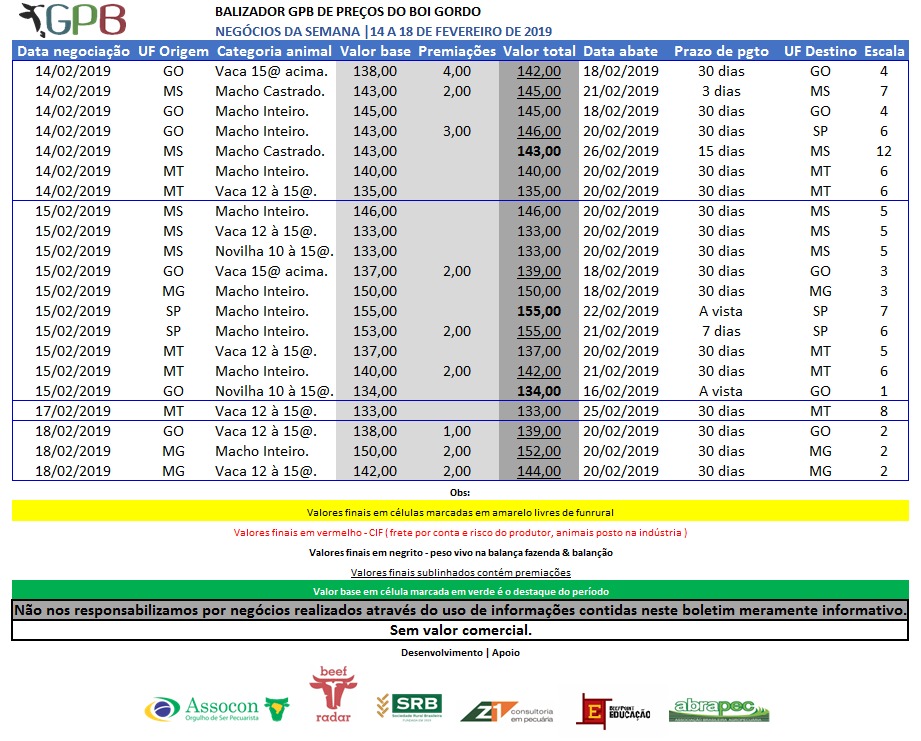Click the title 'BALIZADOR GPB DE PREÇOS DO BOI GORDO'
Screen dimensions: 921x741
(x=348, y=11)
